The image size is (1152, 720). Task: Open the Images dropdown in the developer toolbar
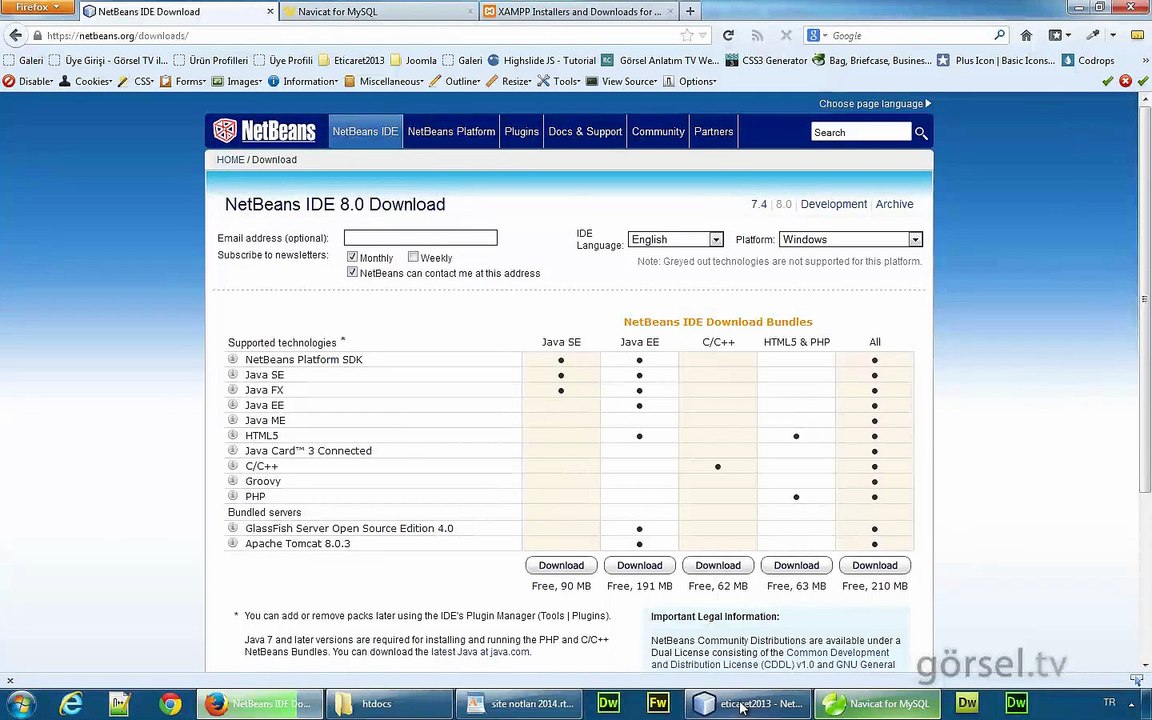pyautogui.click(x=237, y=82)
